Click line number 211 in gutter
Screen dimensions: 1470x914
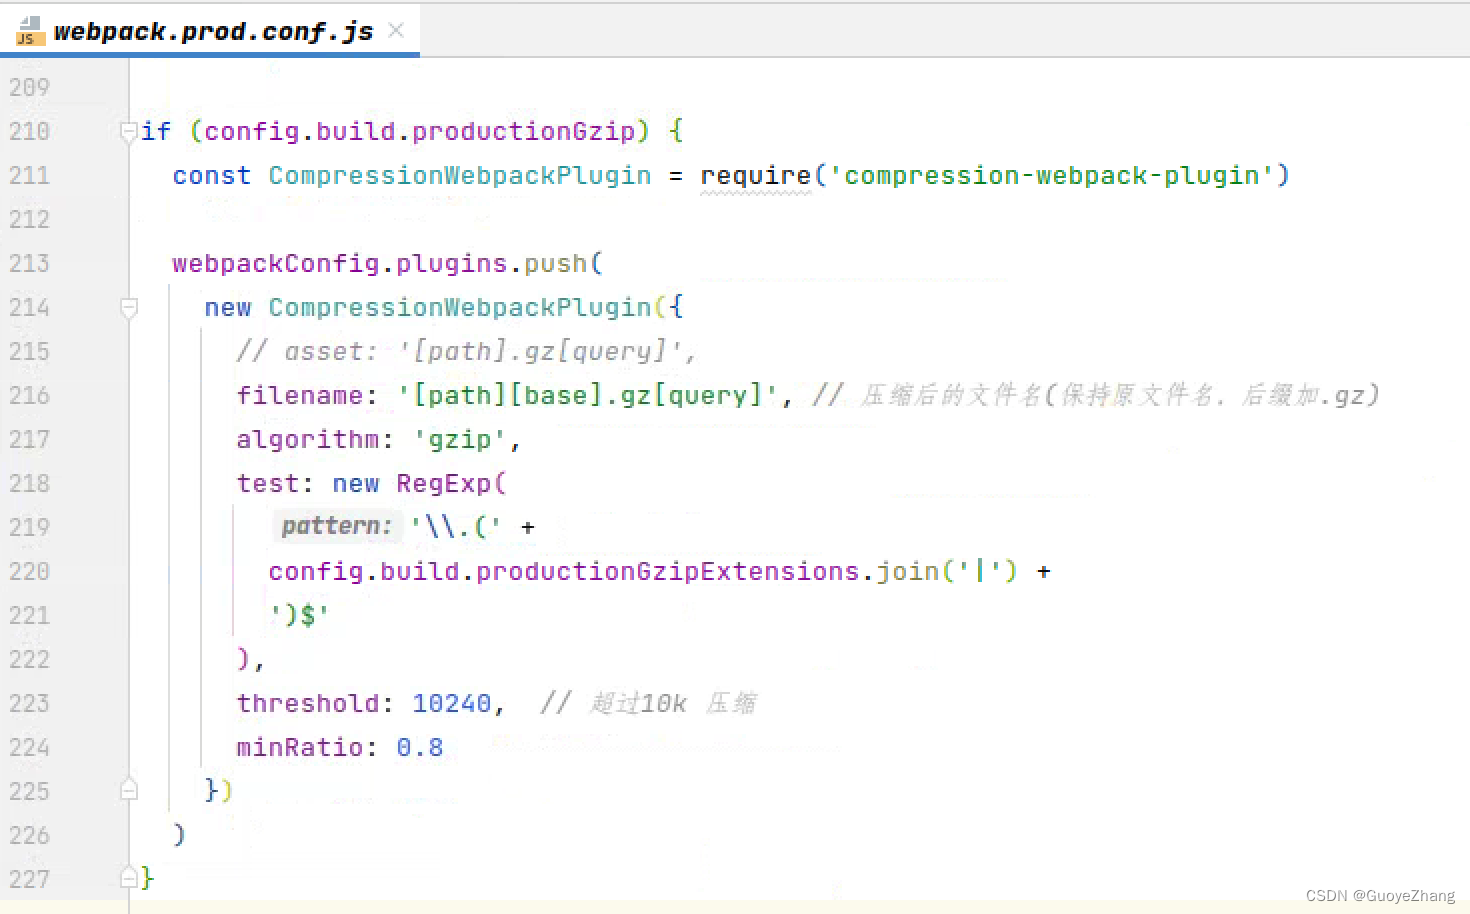29,176
